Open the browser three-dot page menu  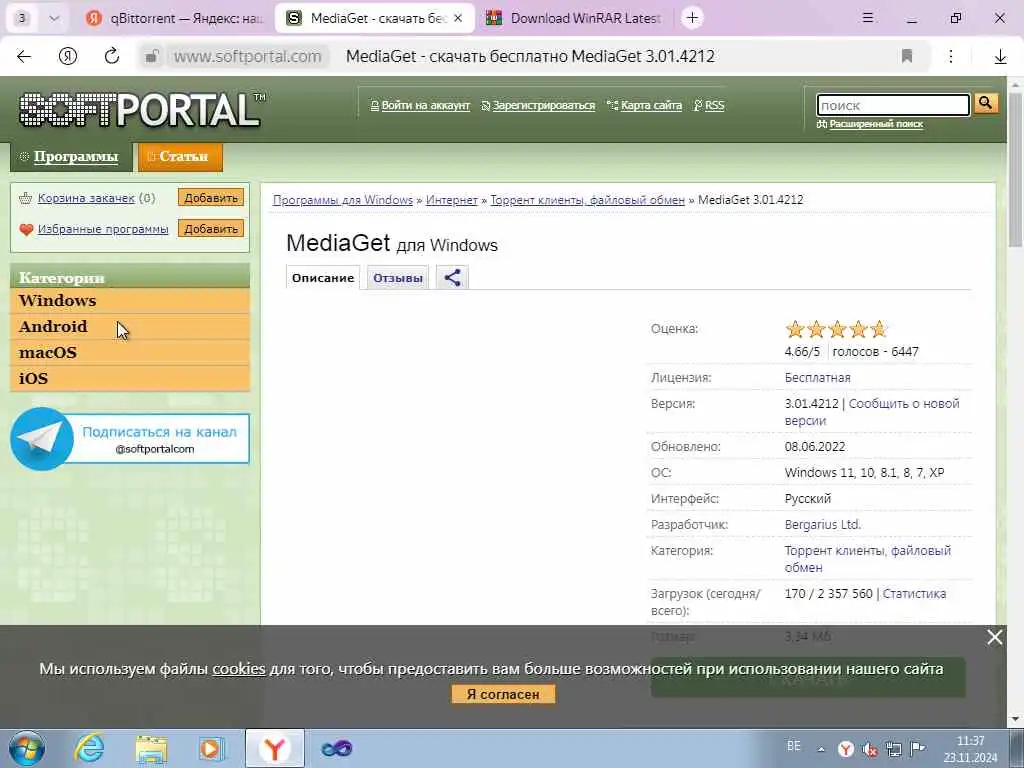(x=951, y=56)
